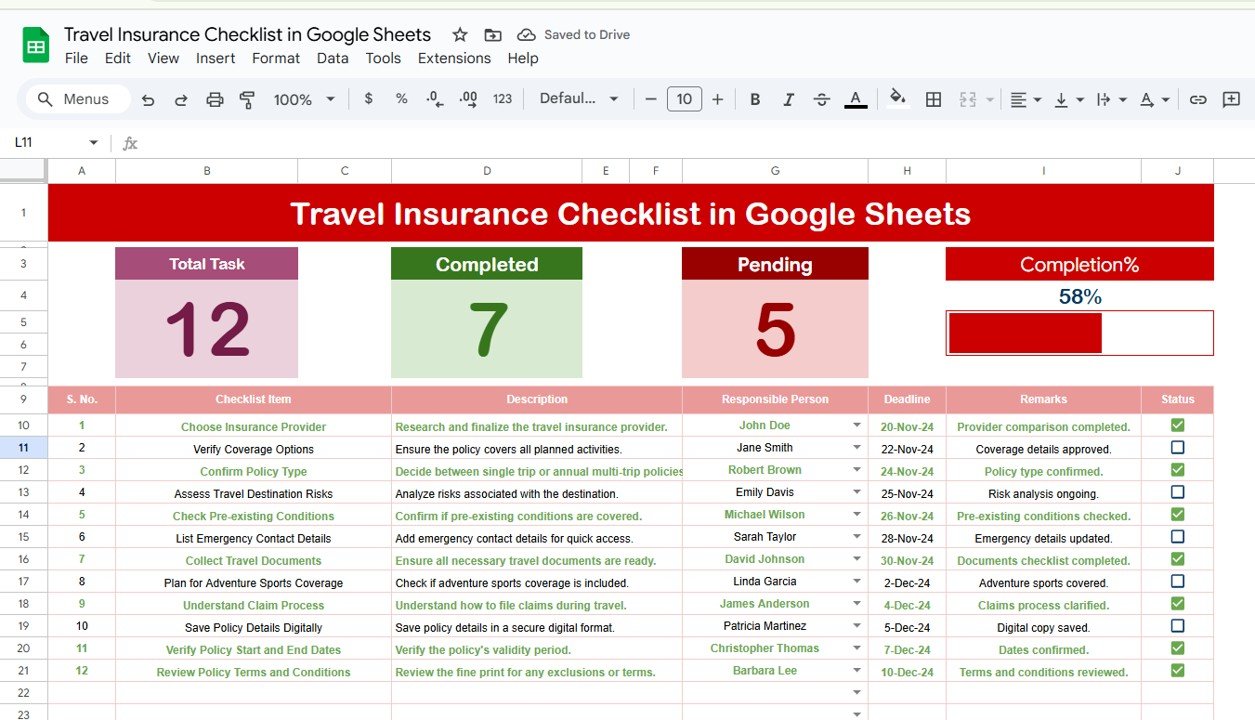Check status for Plan for Adventure Sports Coverage
The height and width of the screenshot is (720, 1255).
[1177, 581]
